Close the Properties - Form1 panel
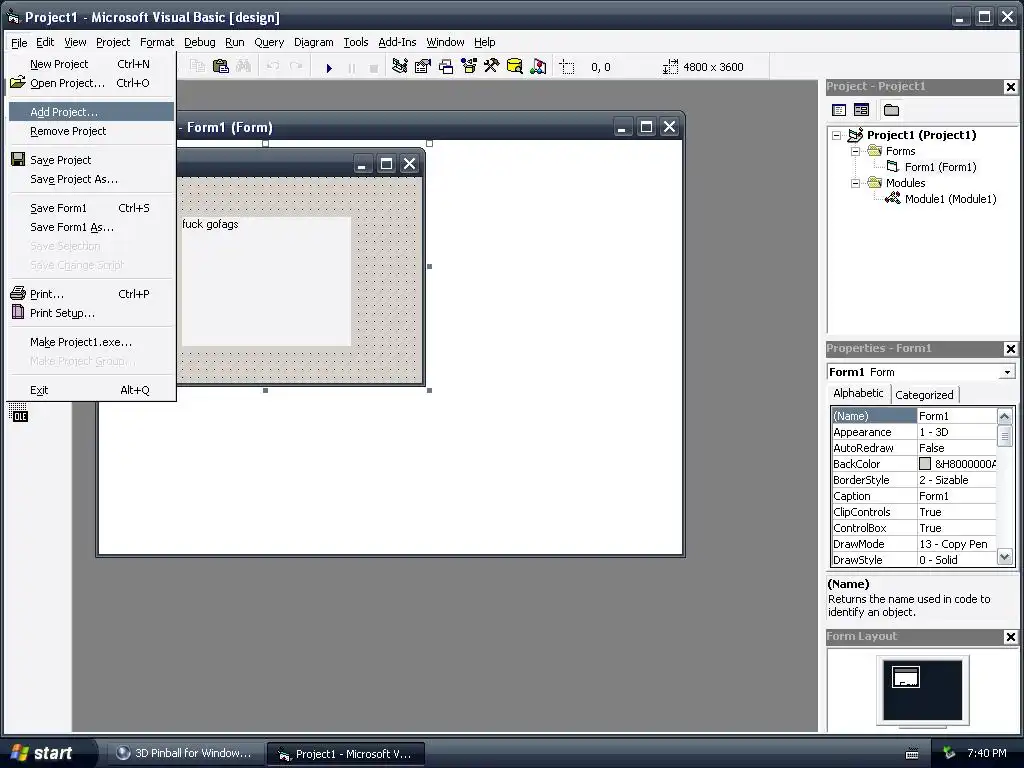Viewport: 1024px width, 768px height. tap(1010, 349)
